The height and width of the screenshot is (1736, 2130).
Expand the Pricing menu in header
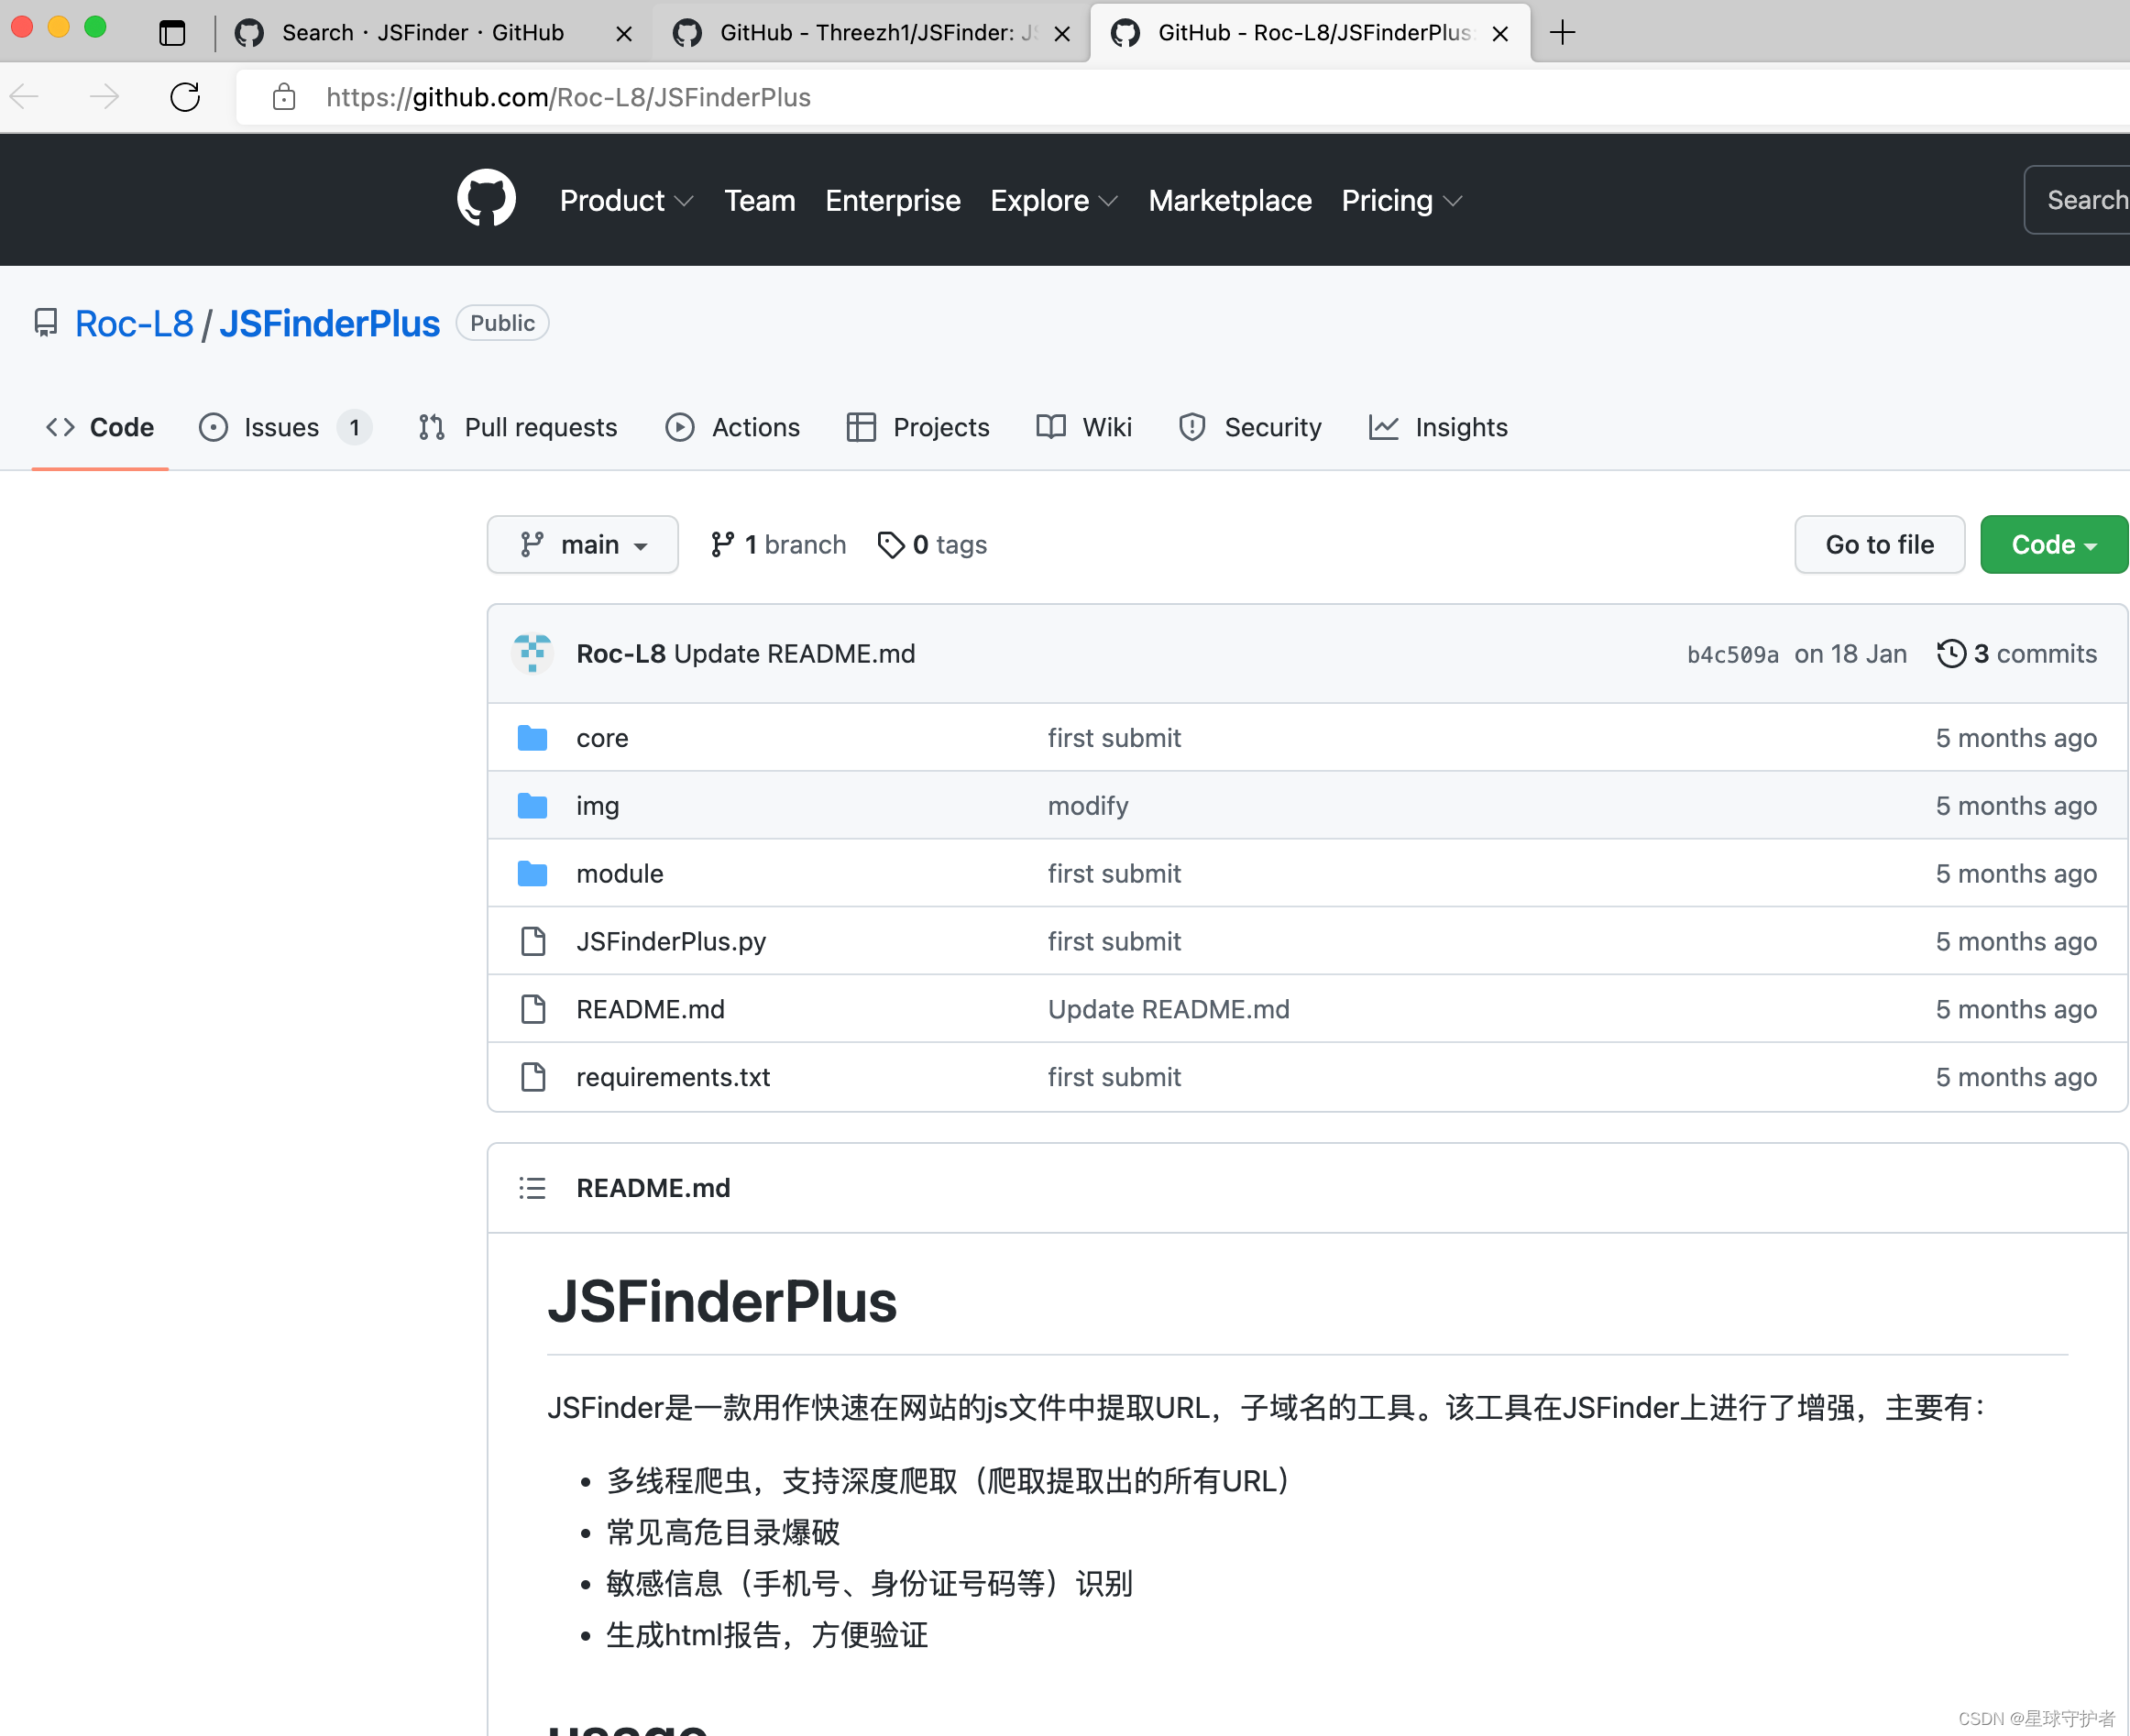pos(1401,201)
